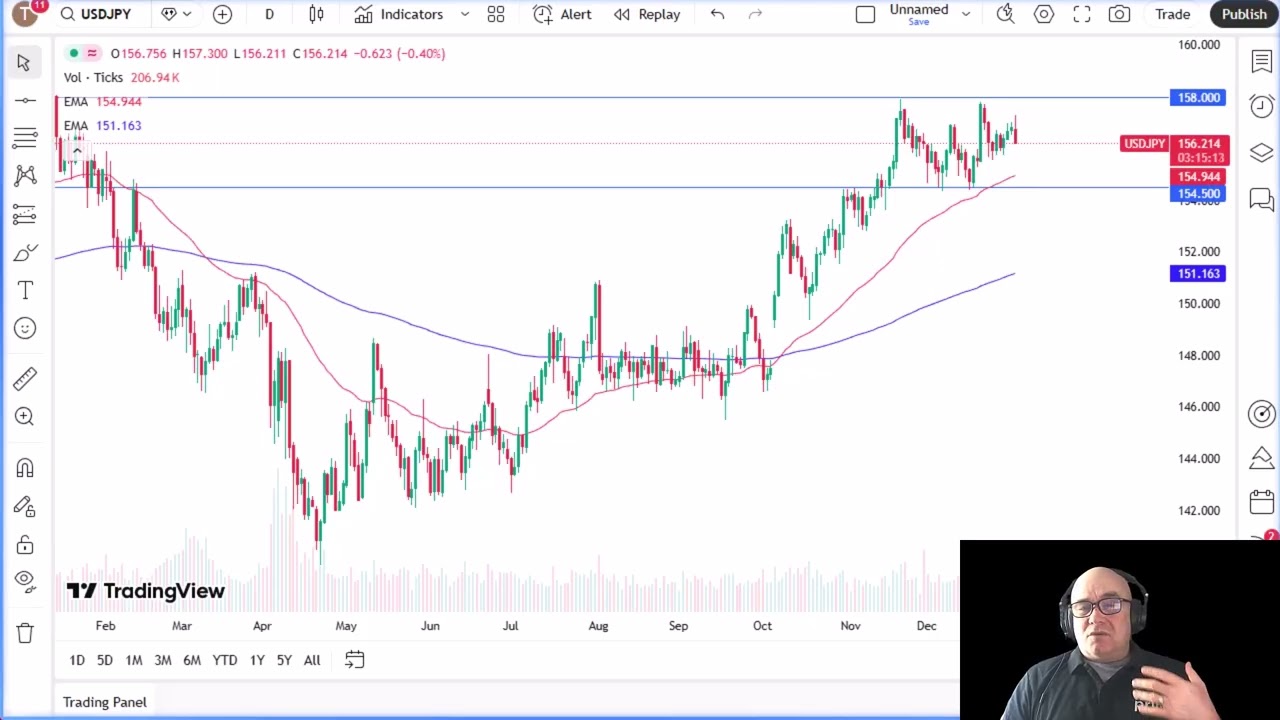
Task: Click the 154.500 horizontal line price label
Action: click(x=1198, y=194)
